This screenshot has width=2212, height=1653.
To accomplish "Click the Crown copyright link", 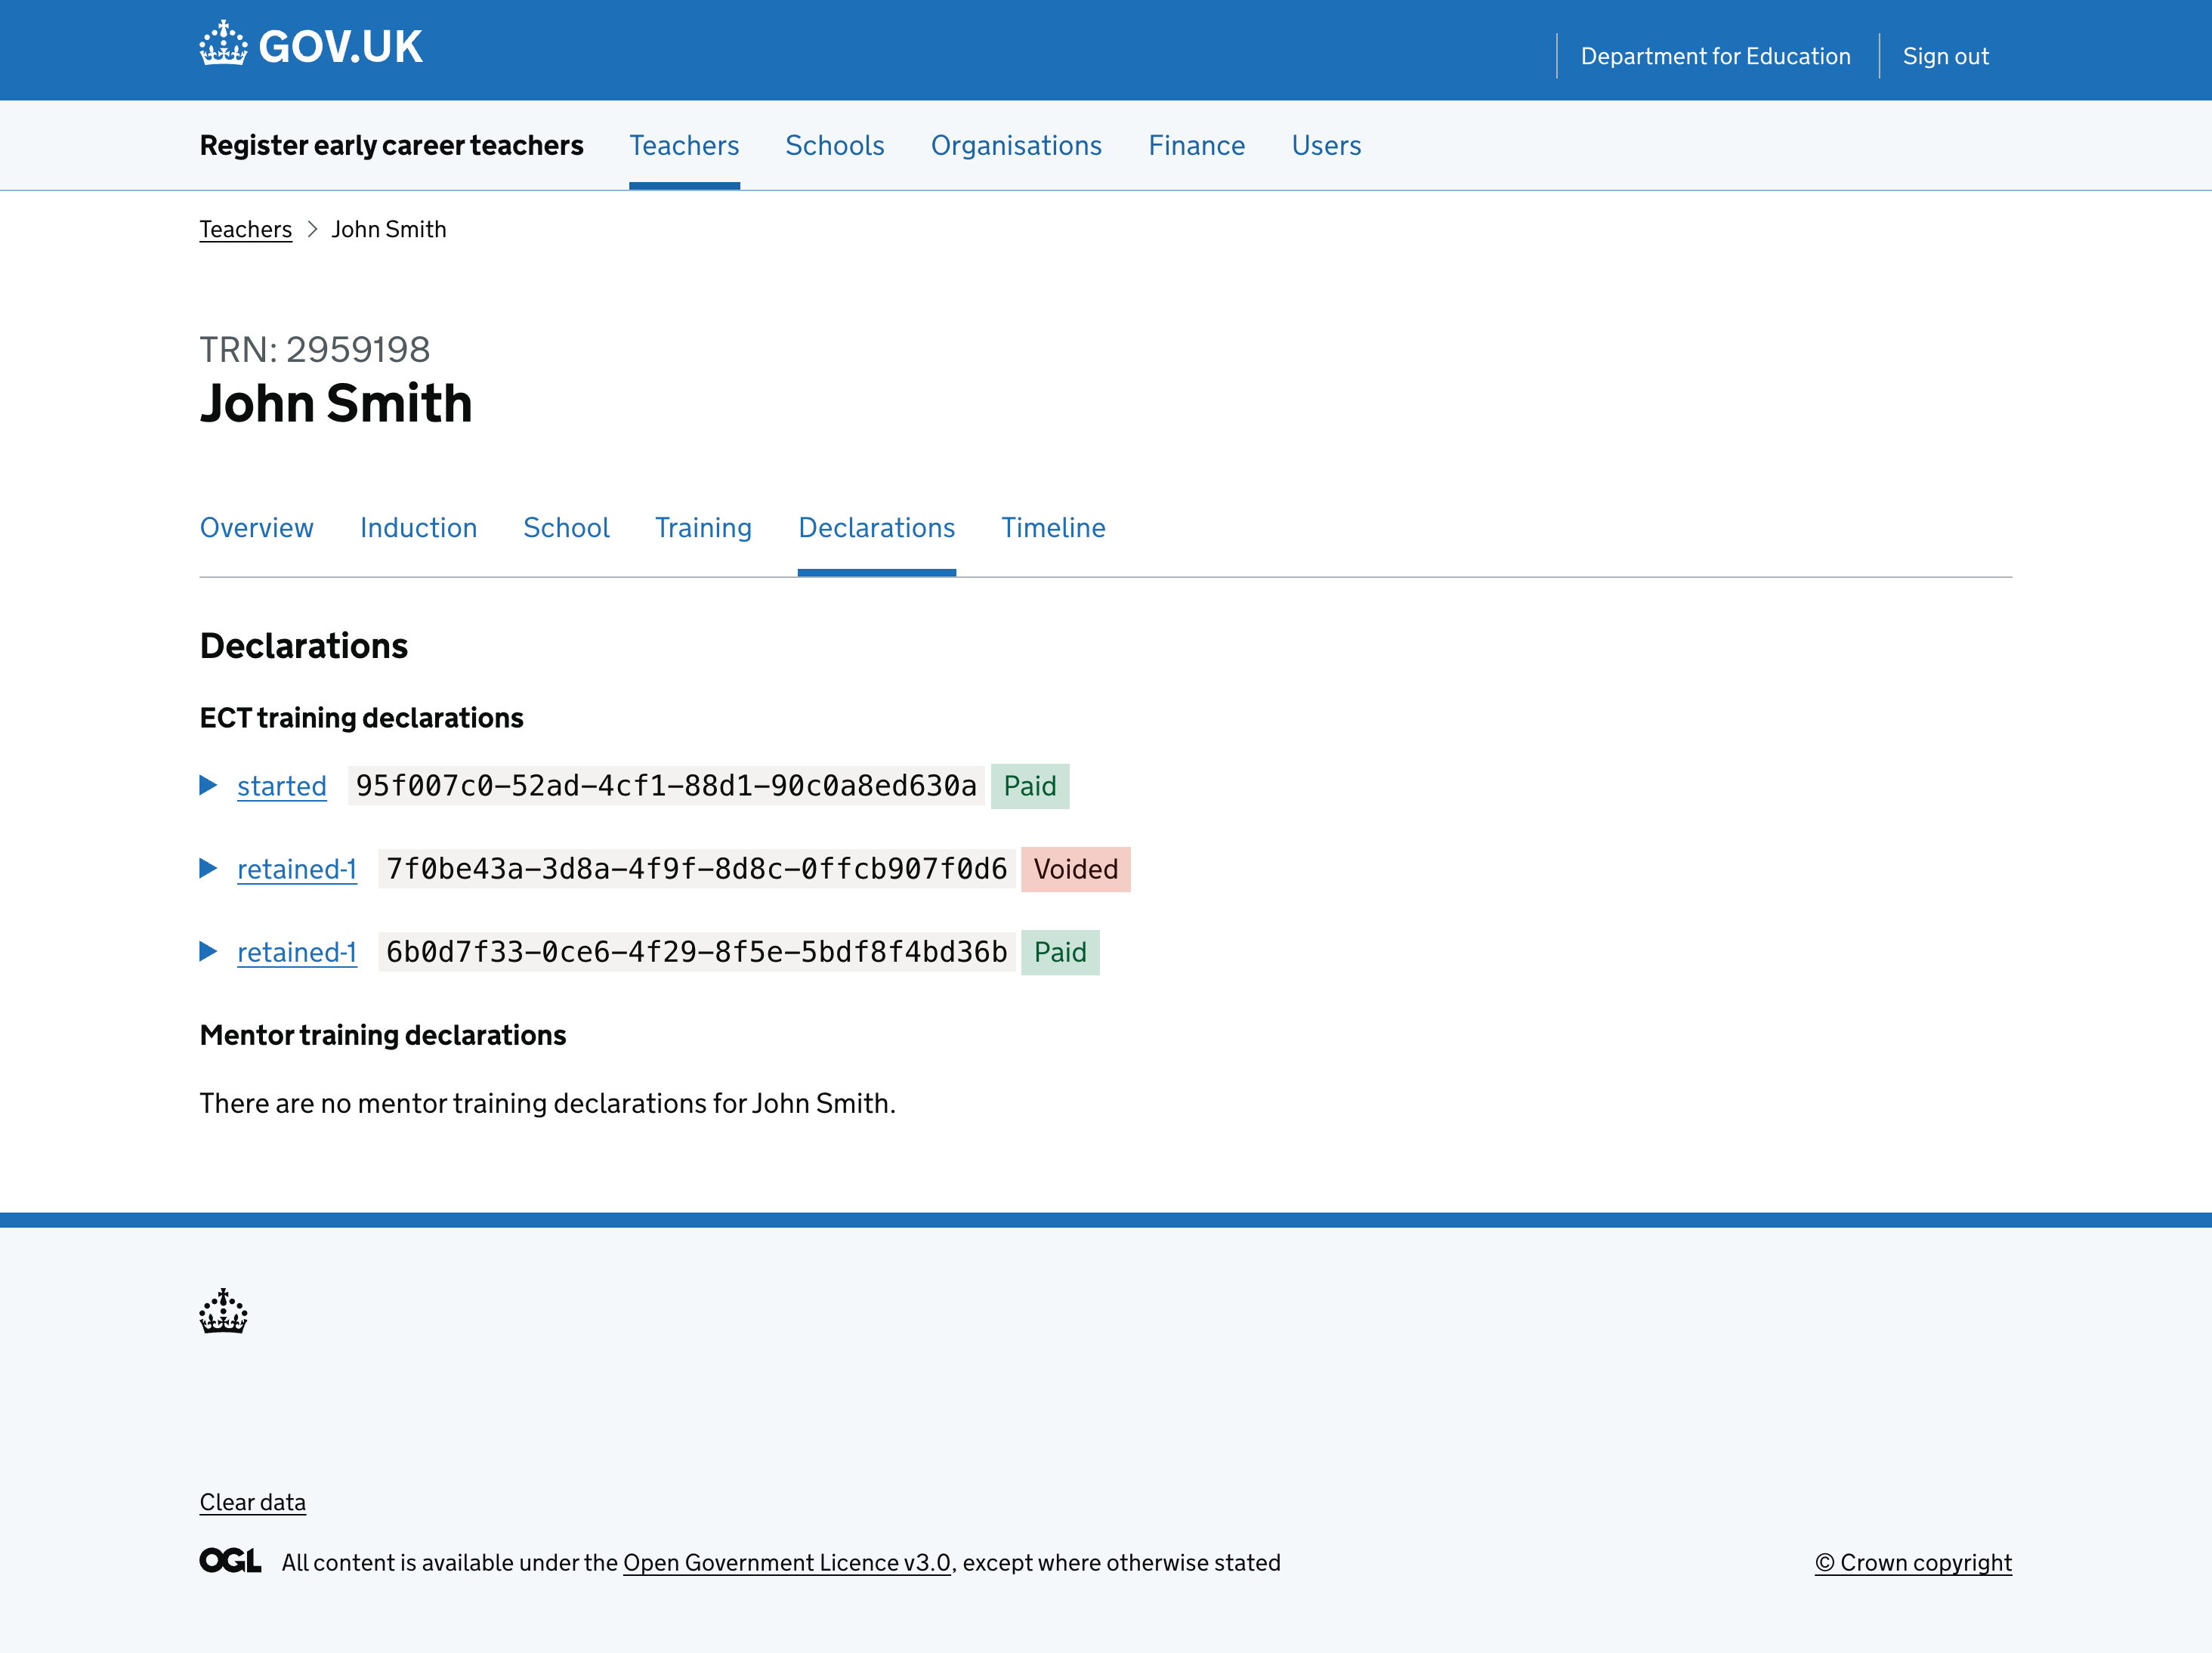I will pyautogui.click(x=1913, y=1563).
